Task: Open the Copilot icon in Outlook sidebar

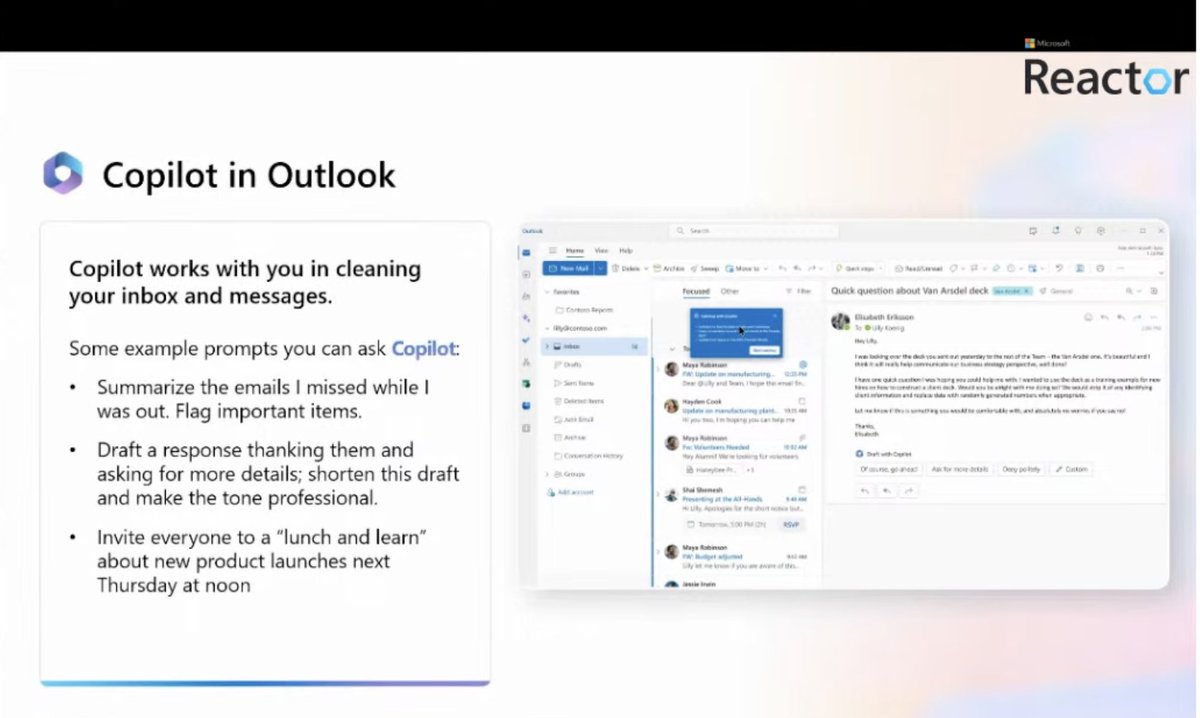Action: coord(526,318)
